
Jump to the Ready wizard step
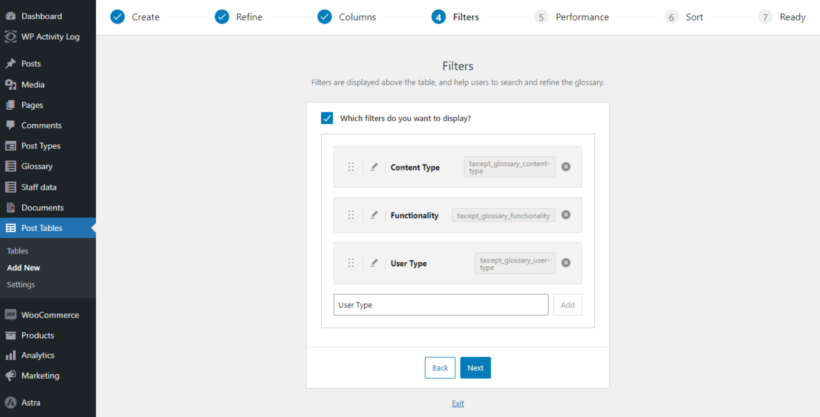pos(782,17)
